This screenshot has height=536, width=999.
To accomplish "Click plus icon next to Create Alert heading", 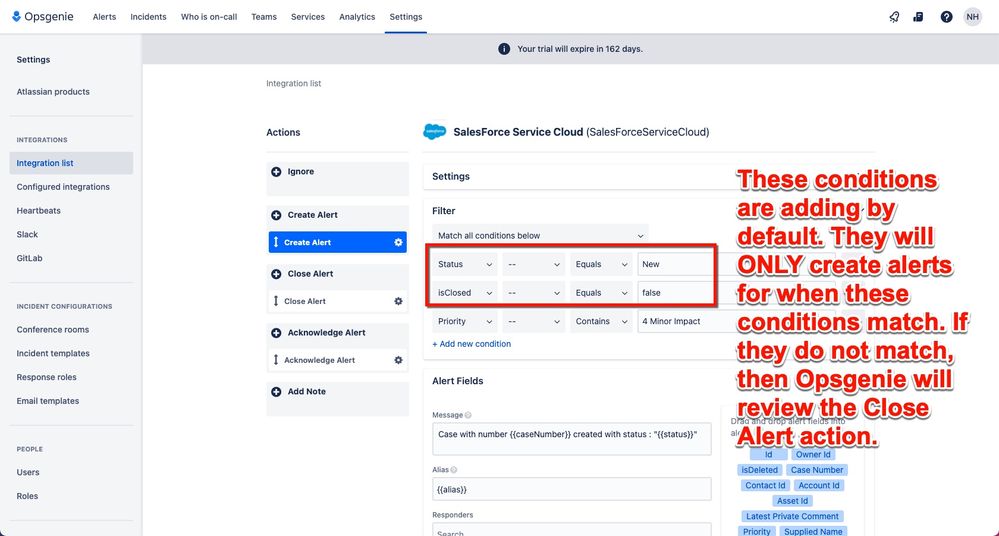I will [276, 215].
